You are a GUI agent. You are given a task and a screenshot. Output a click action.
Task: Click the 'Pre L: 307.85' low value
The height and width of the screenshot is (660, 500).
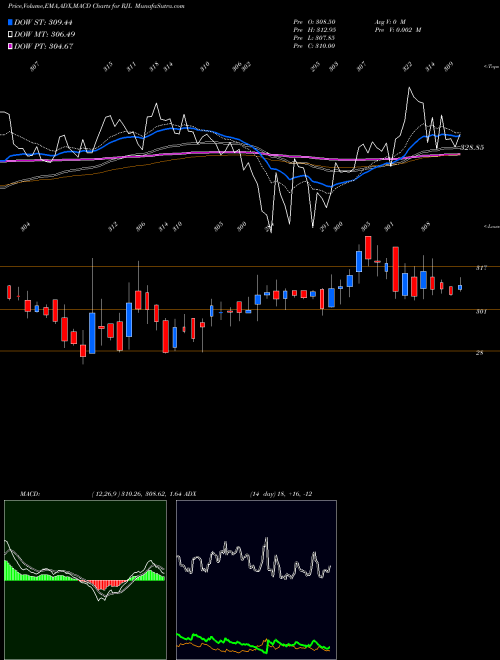click(314, 38)
